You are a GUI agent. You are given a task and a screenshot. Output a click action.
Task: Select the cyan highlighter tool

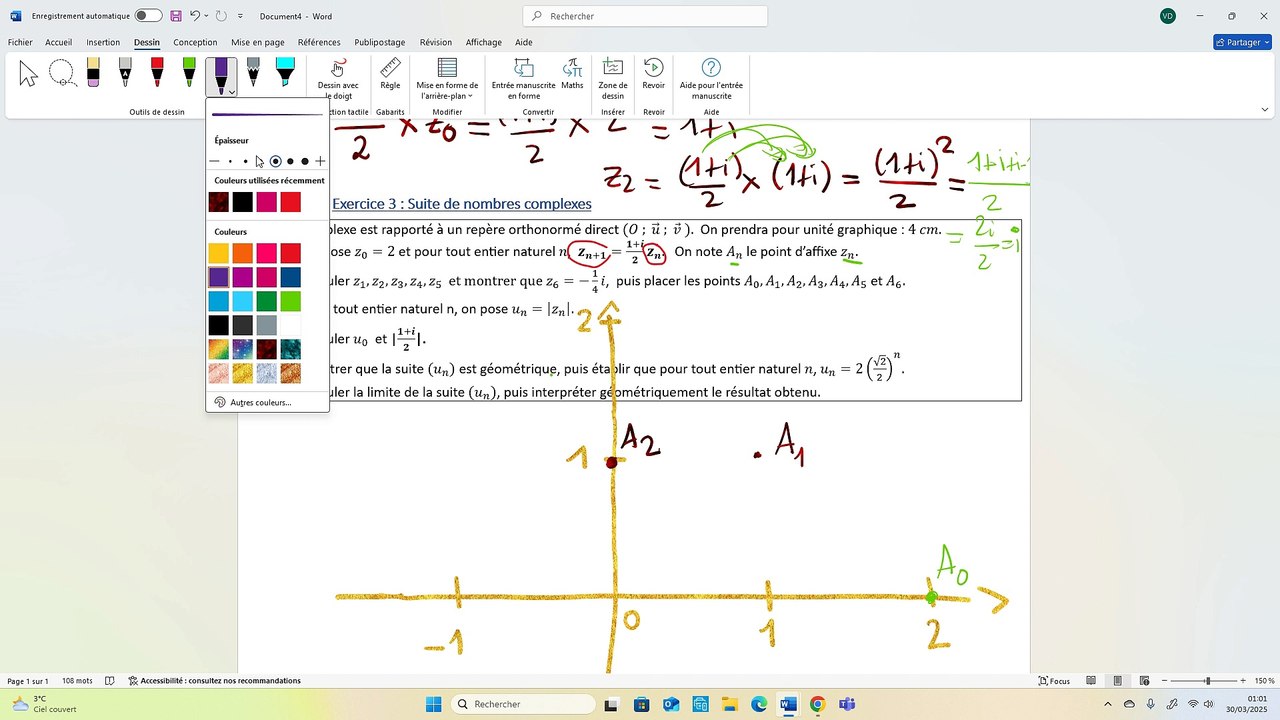click(x=285, y=73)
